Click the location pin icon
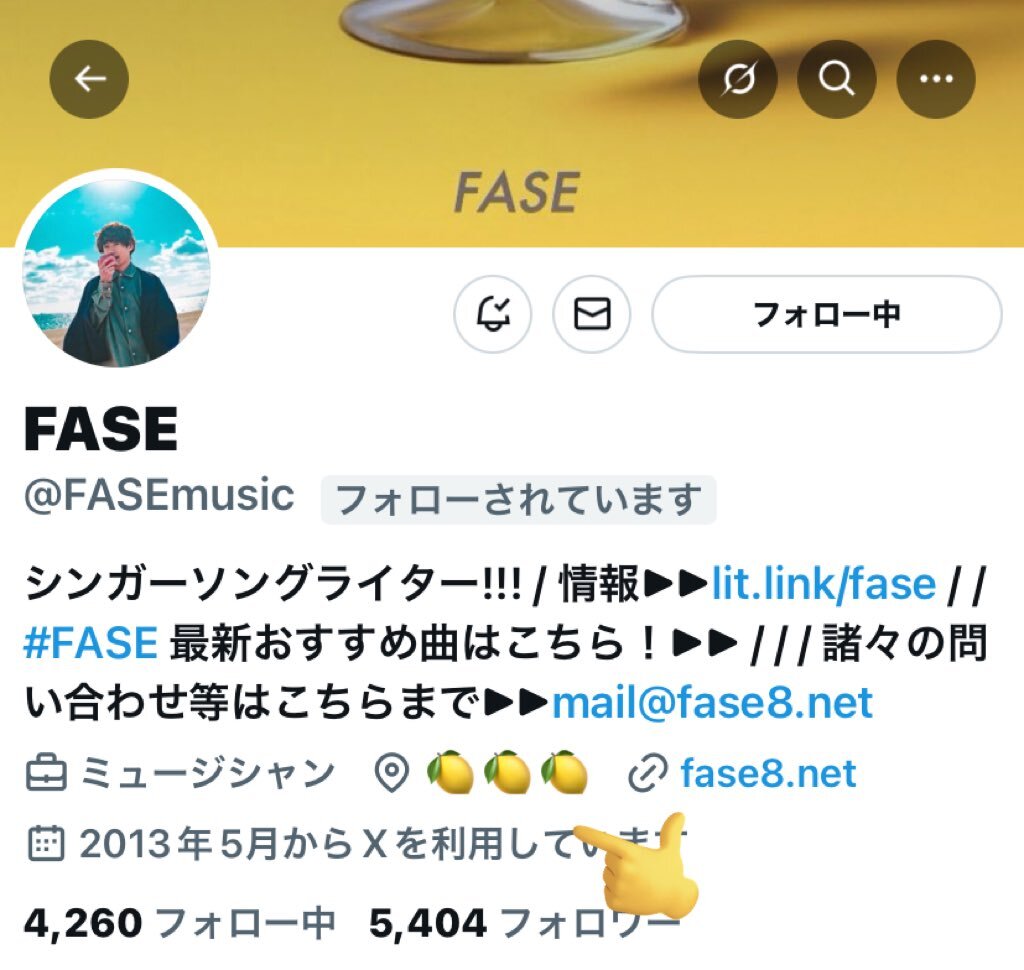The width and height of the screenshot is (1024, 970). pos(392,773)
